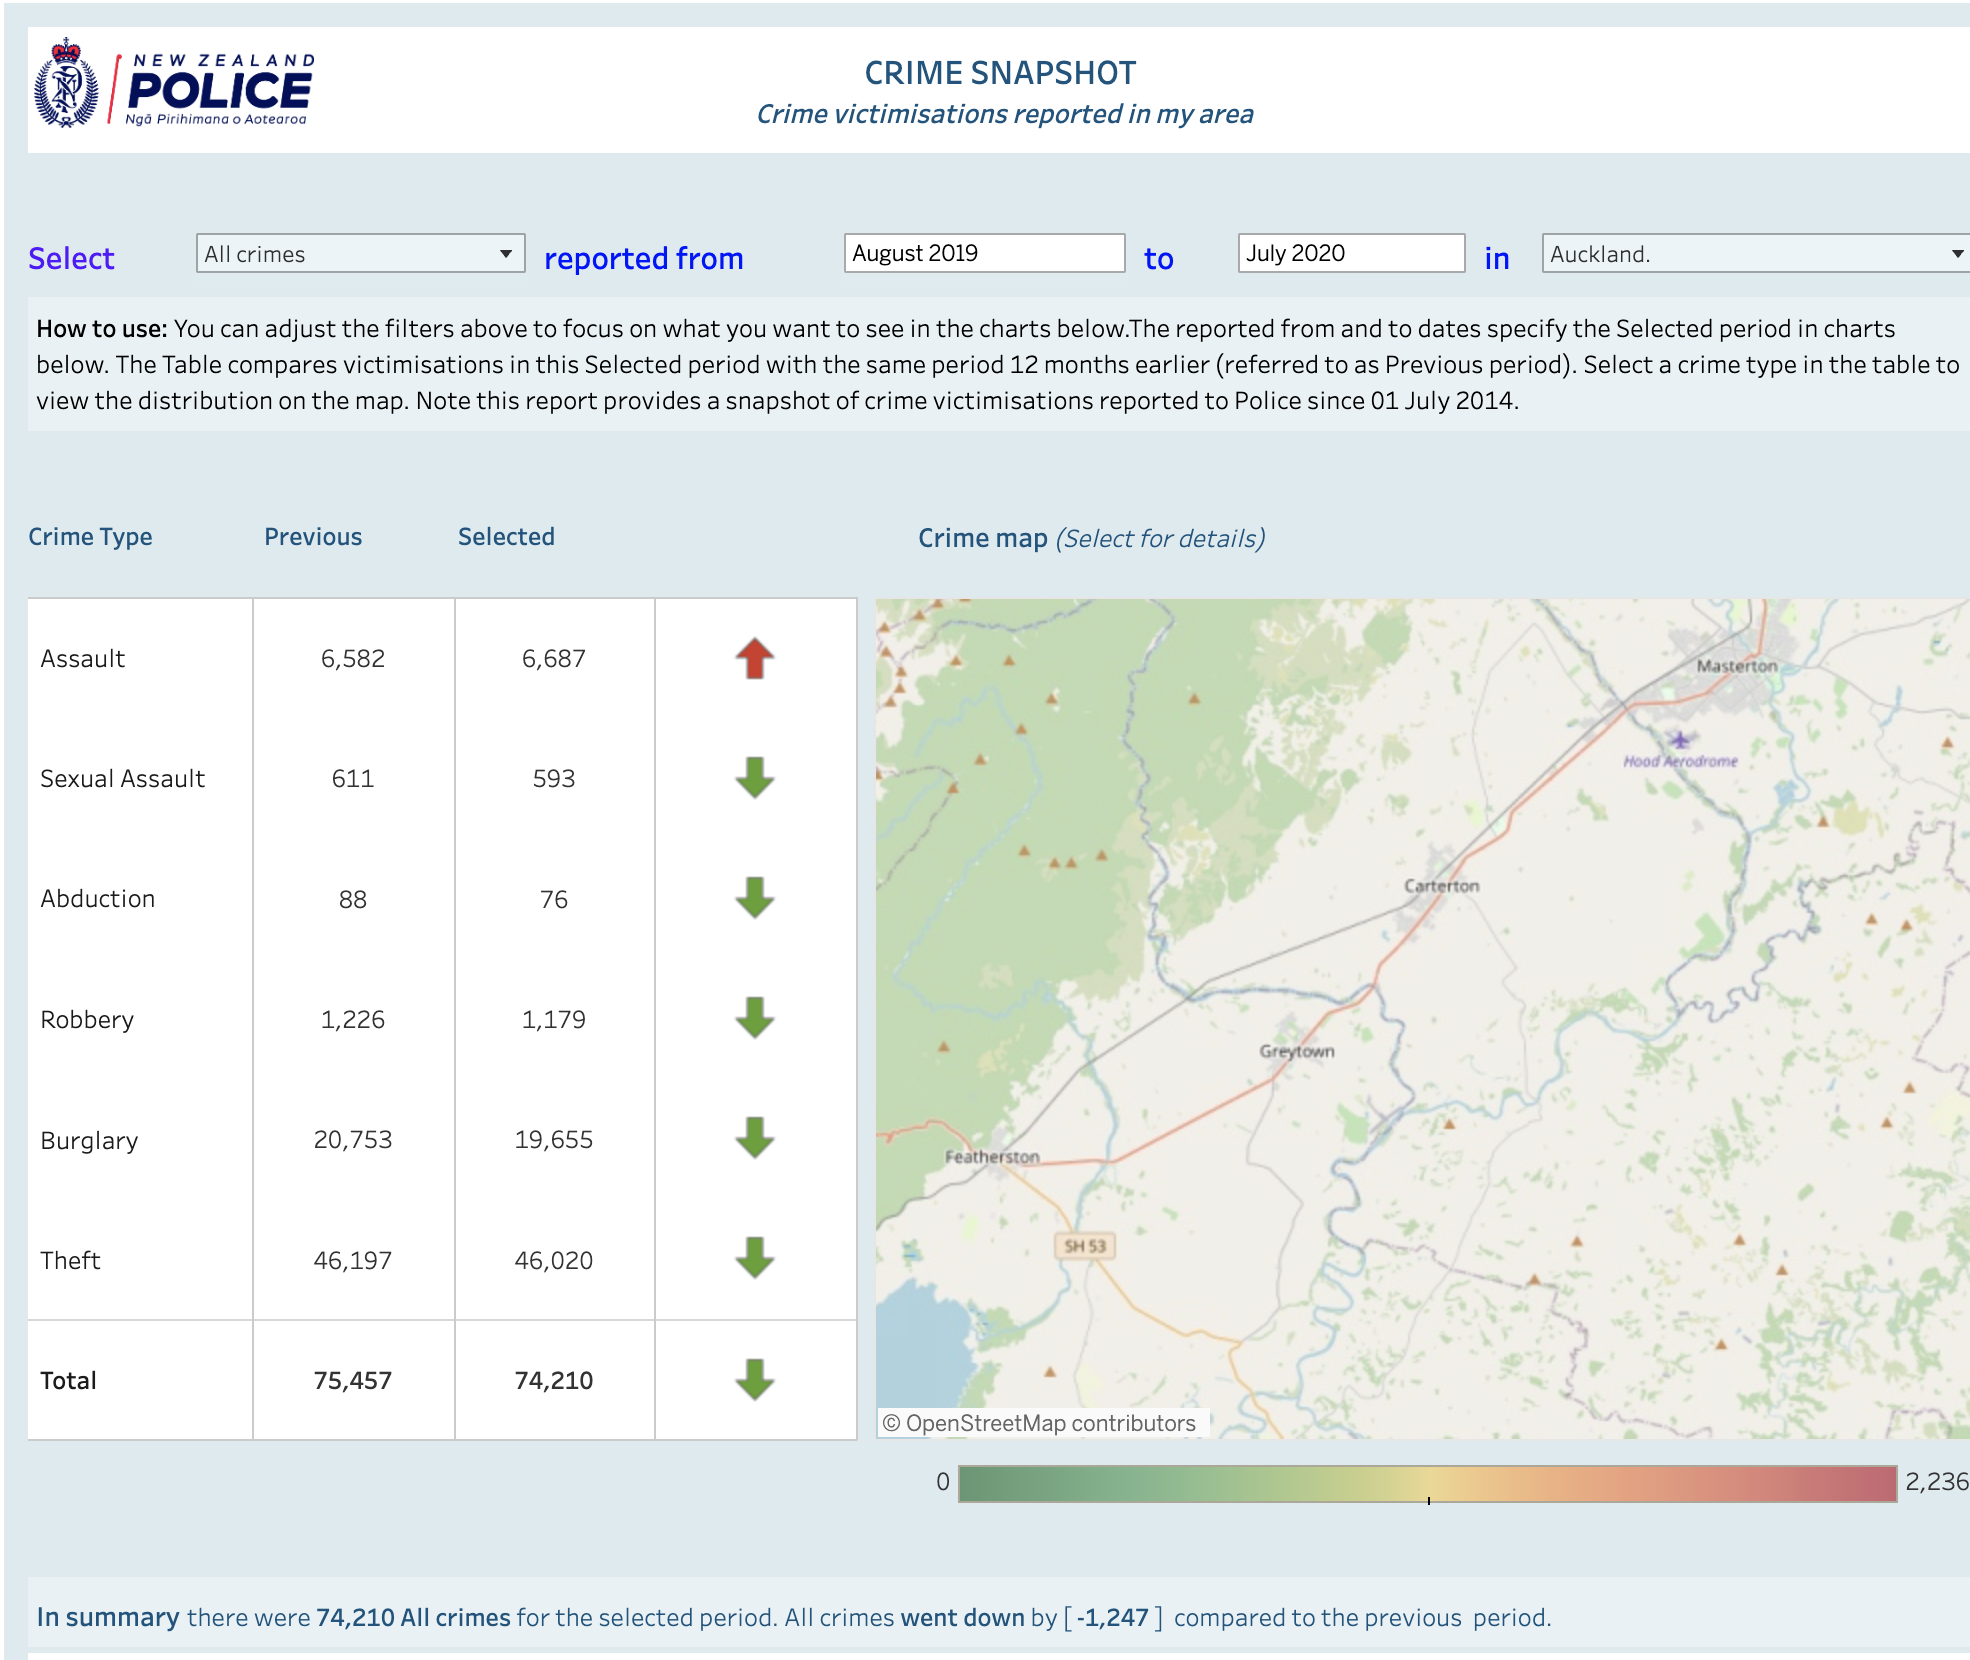This screenshot has width=1970, height=1660.
Task: Select the Burglary crime type row
Action: tap(442, 1140)
